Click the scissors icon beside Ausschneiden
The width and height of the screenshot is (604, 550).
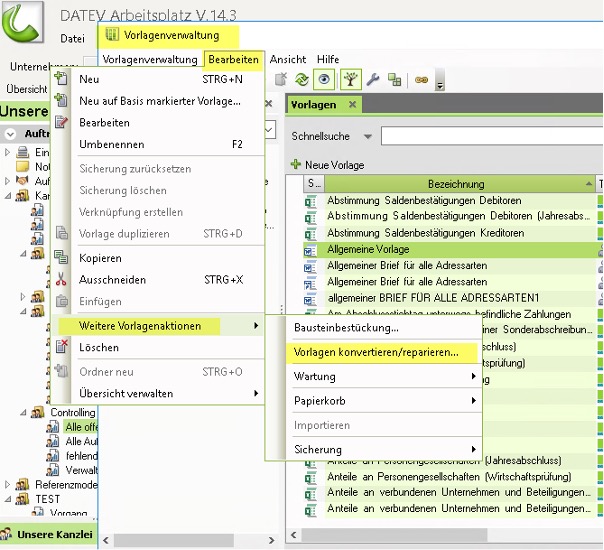click(x=61, y=280)
